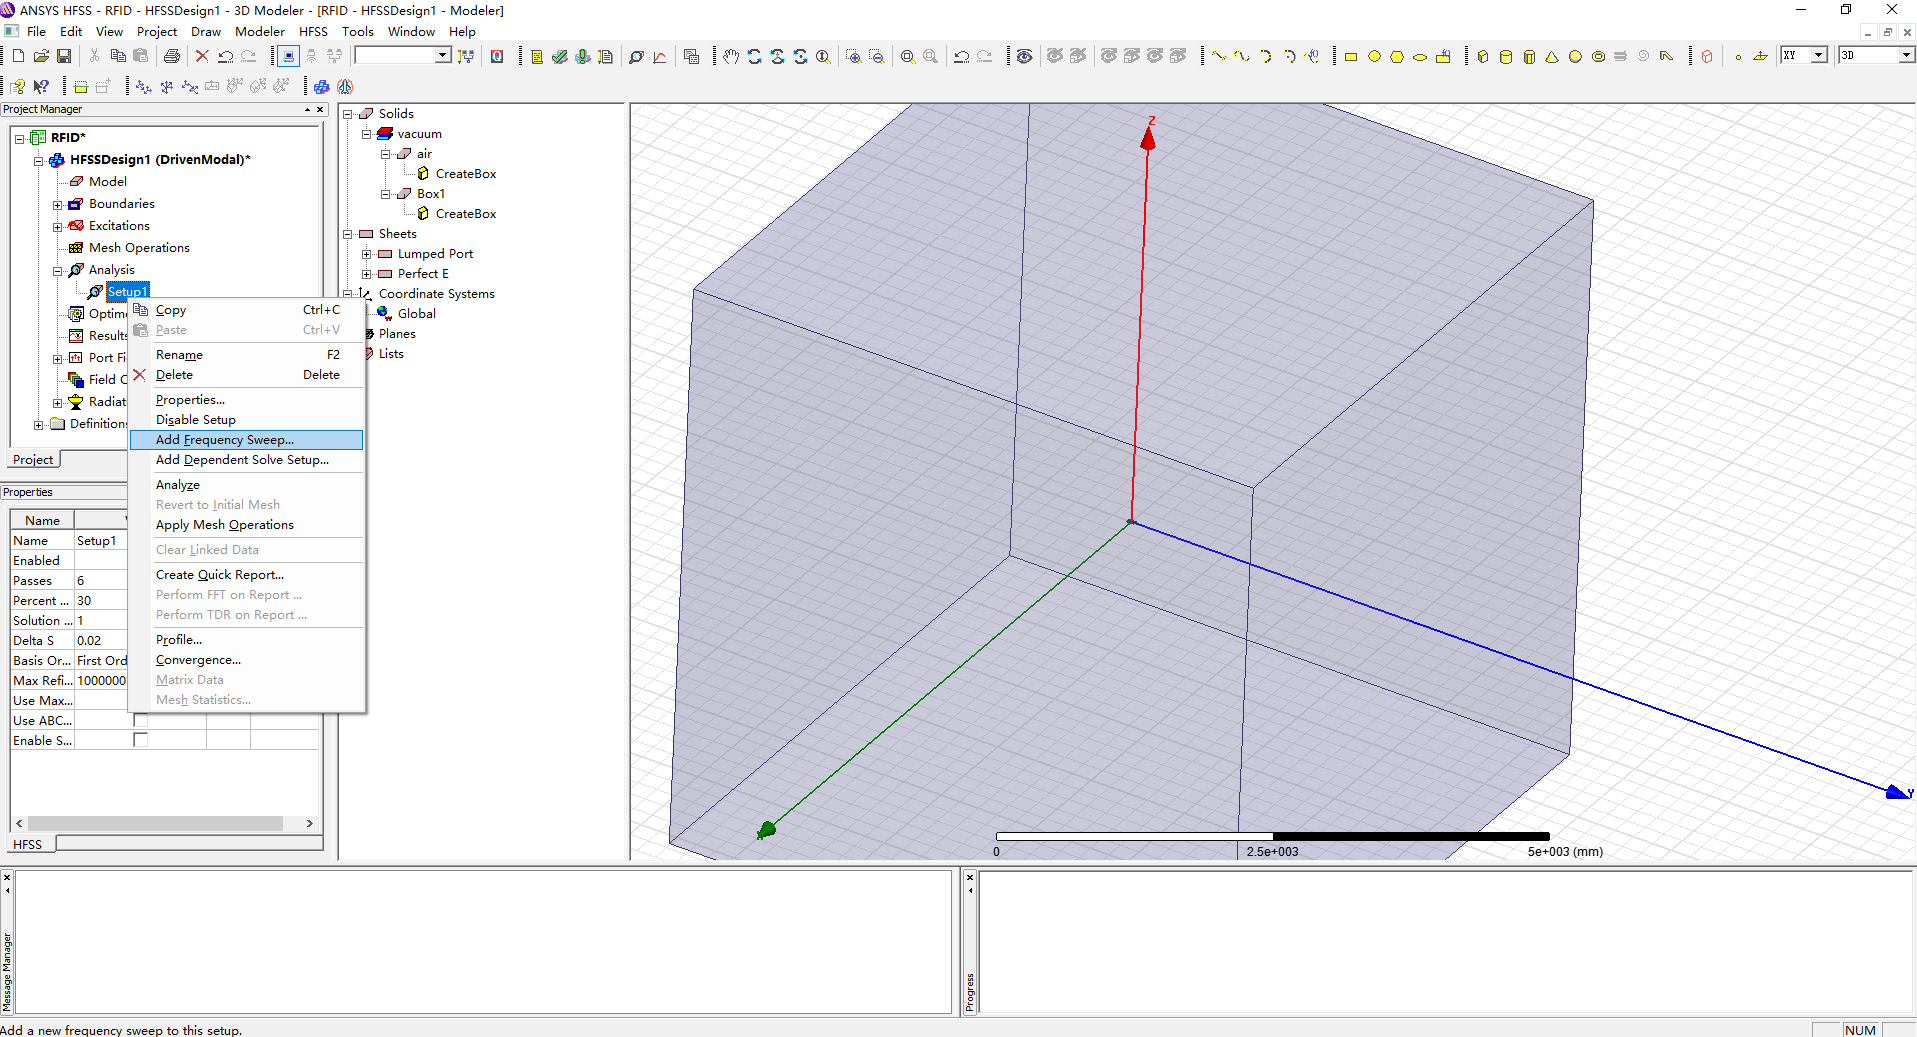Image resolution: width=1917 pixels, height=1037 pixels.
Task: Choose Add Frequency Sweep from context menu
Action: (225, 440)
